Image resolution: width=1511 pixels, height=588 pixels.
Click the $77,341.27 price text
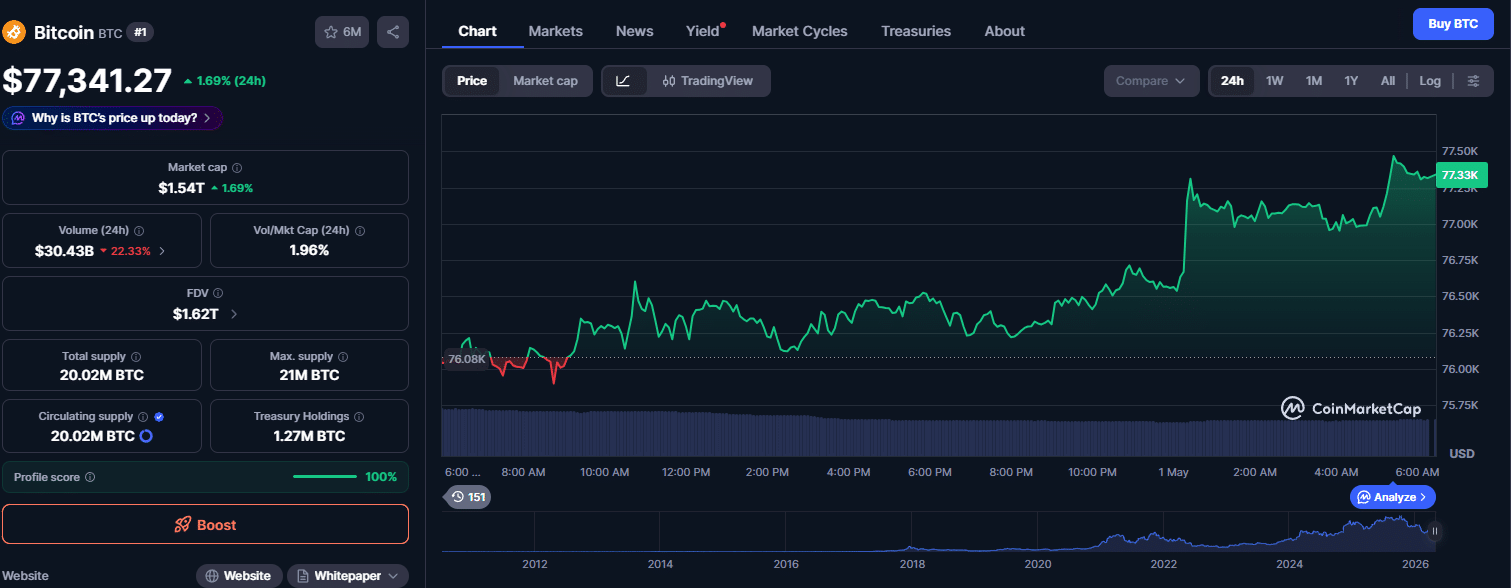[x=87, y=80]
